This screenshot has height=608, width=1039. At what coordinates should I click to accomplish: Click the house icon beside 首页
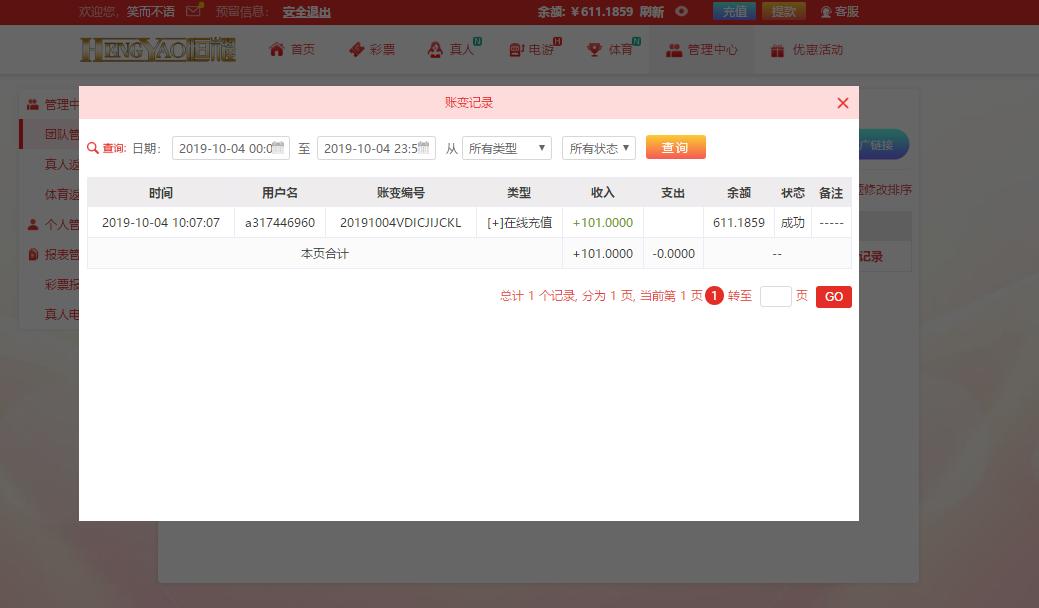[277, 50]
